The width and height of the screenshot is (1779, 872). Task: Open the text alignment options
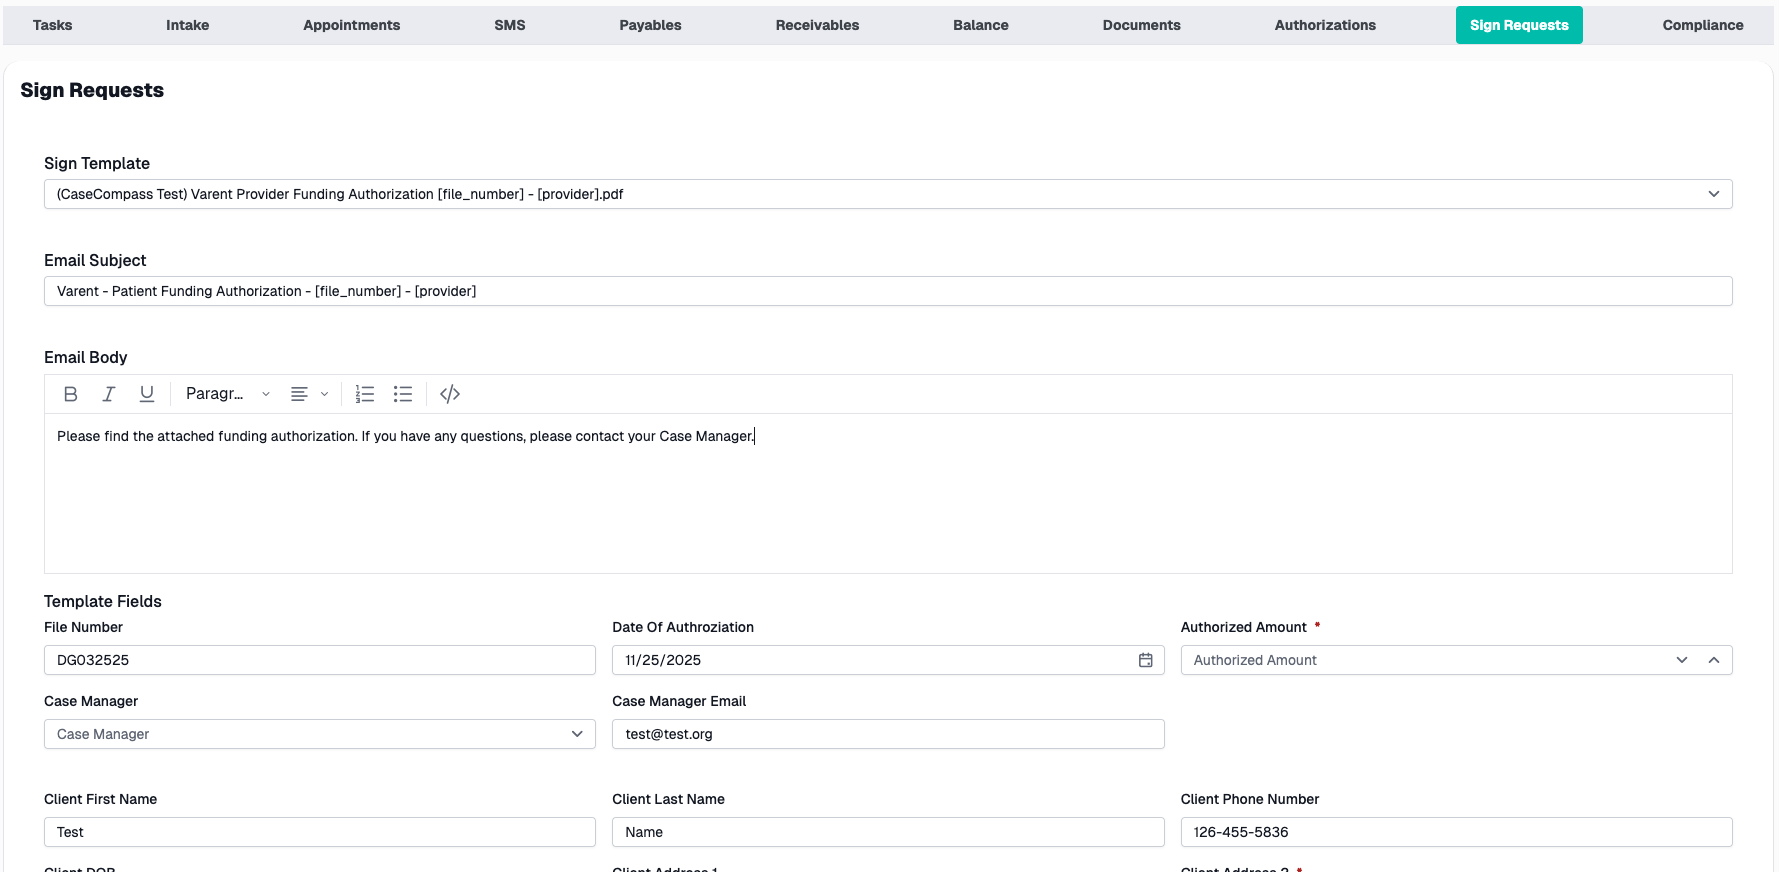click(x=308, y=394)
